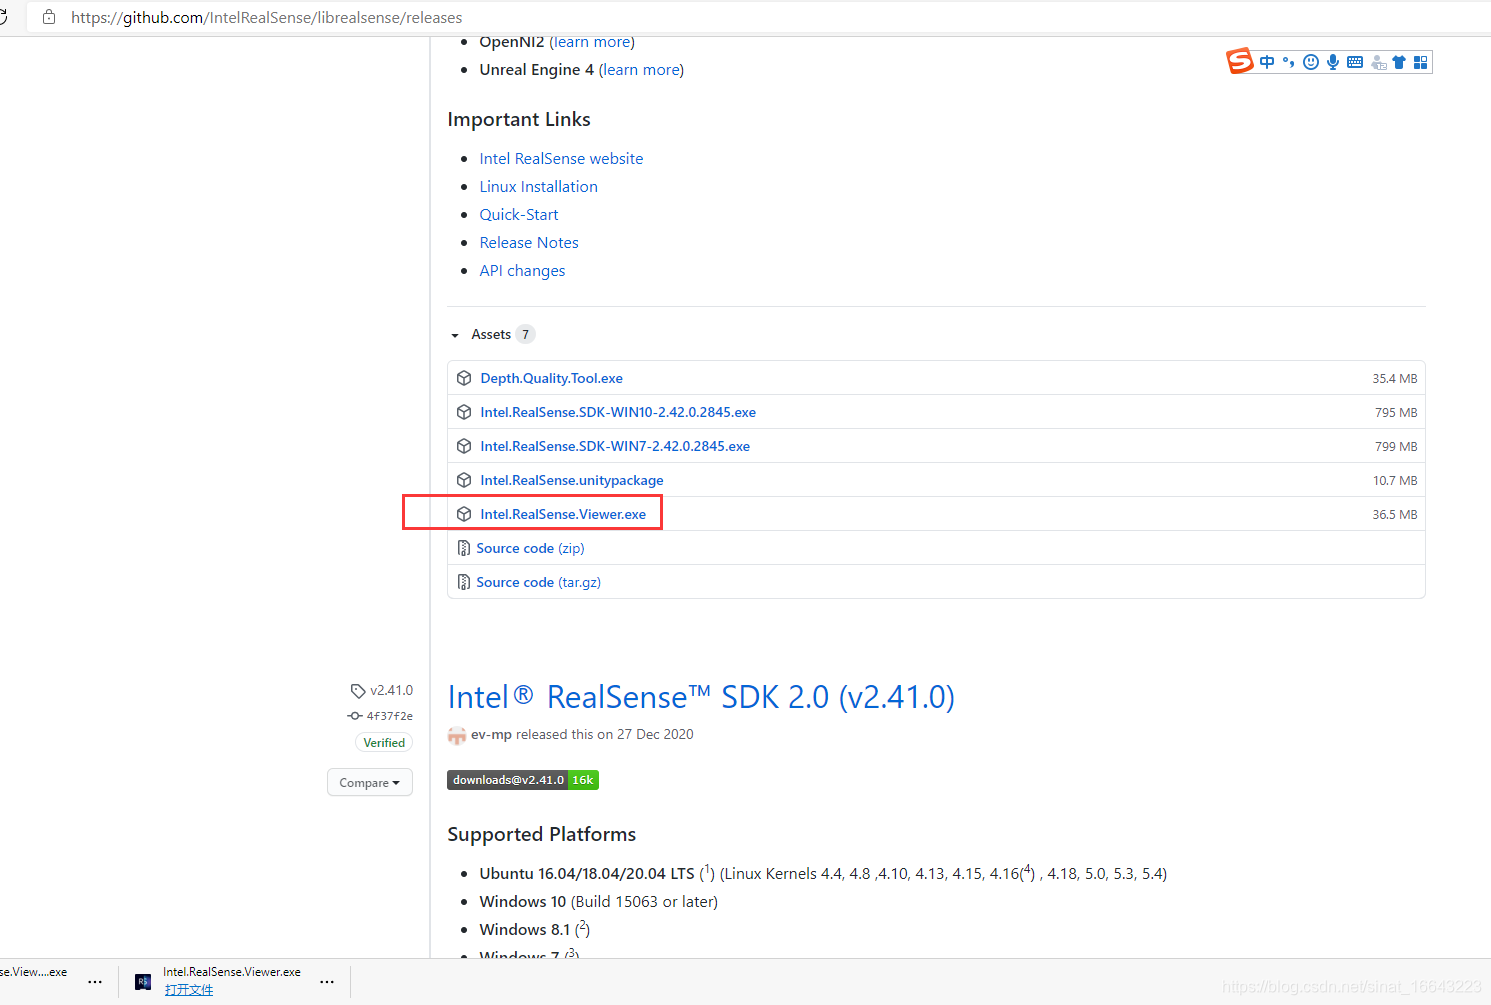
Task: Open the Quick-Start link
Action: point(519,215)
